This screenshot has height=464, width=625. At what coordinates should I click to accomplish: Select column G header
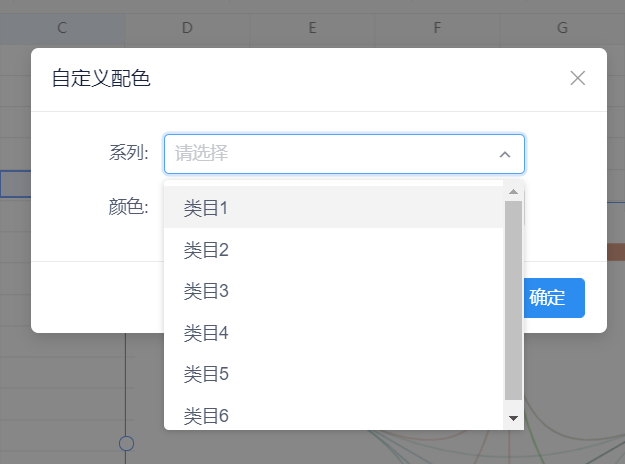(x=562, y=28)
